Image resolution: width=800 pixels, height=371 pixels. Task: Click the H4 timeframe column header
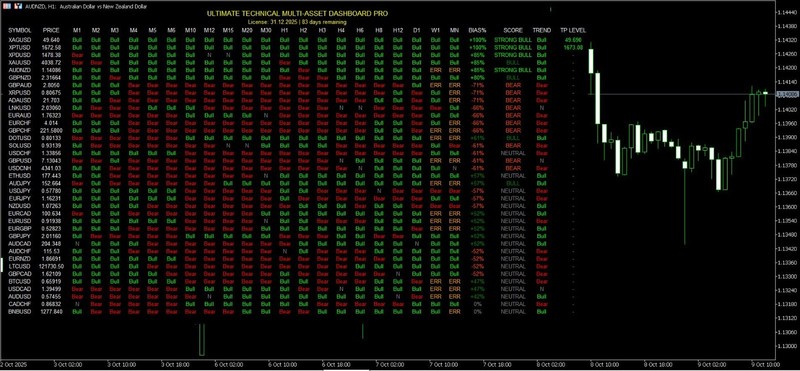click(x=341, y=31)
